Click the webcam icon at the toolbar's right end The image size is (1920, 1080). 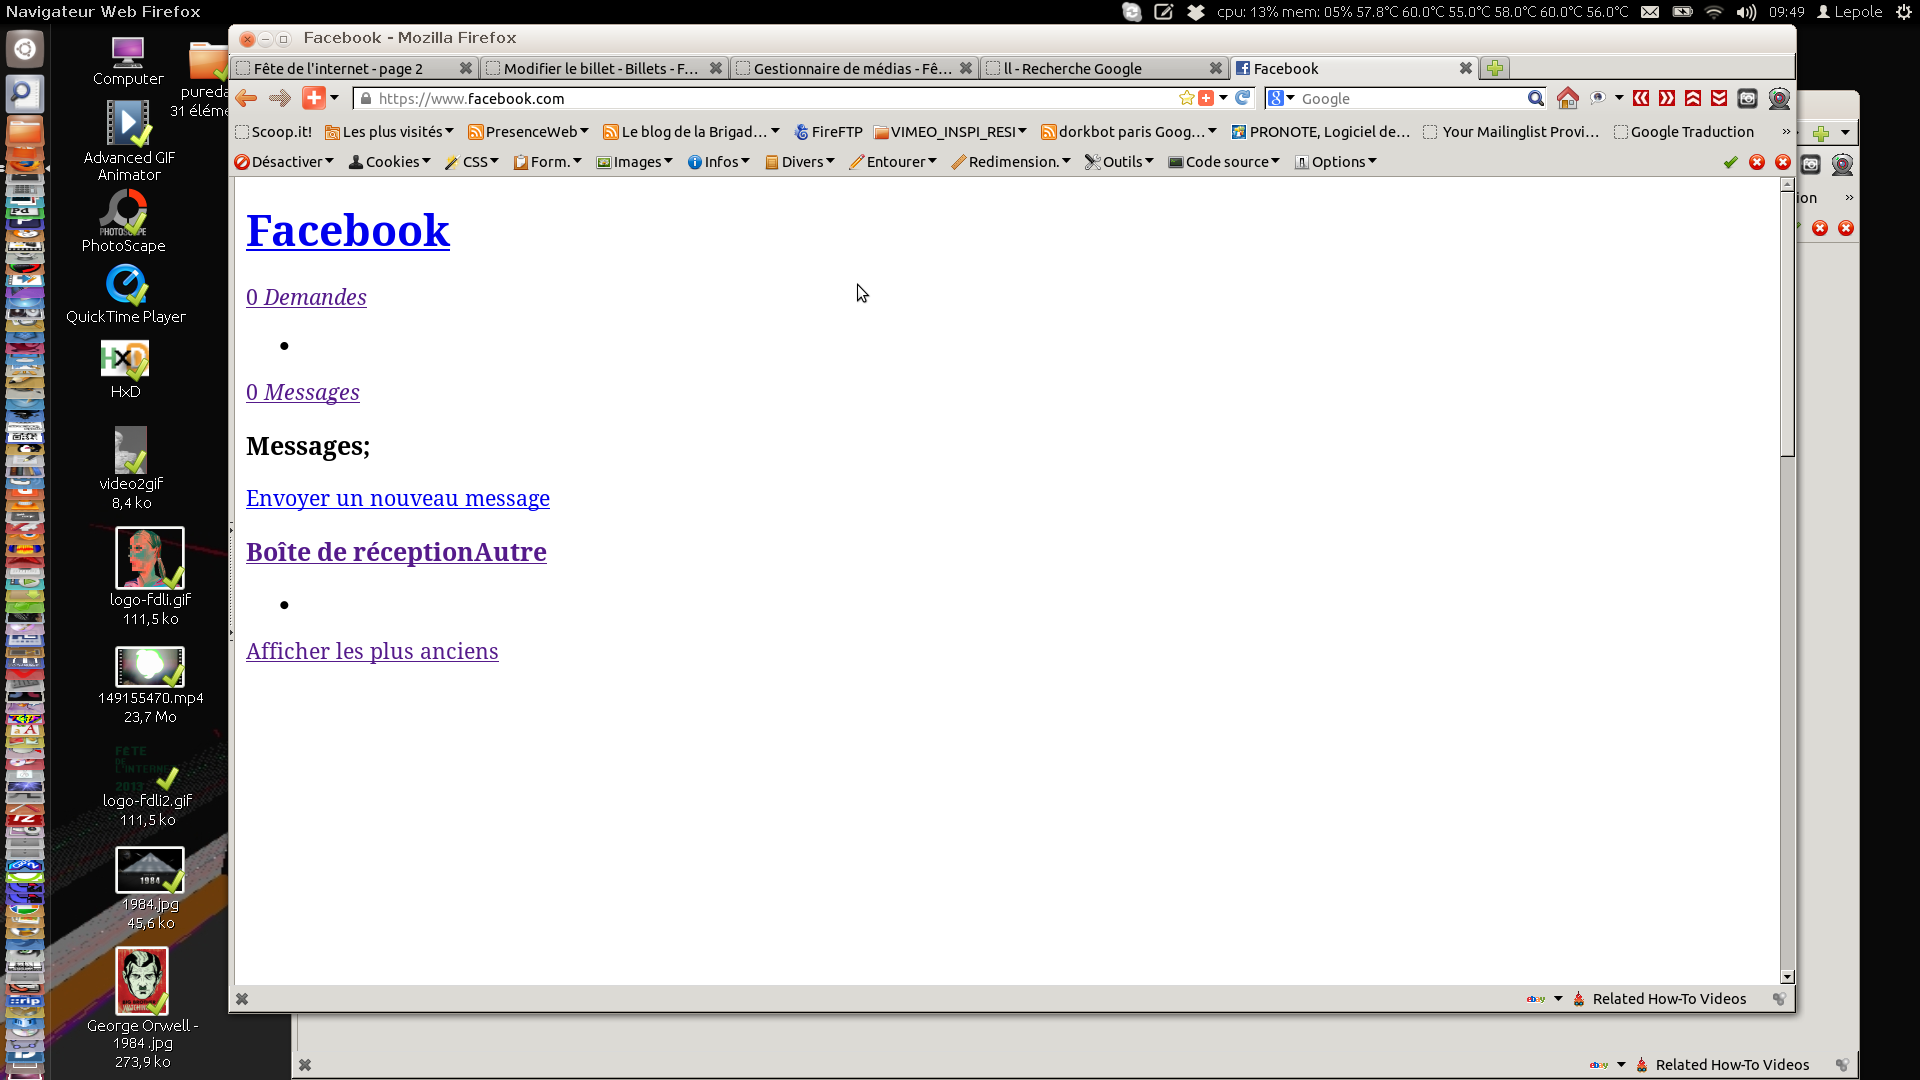click(x=1778, y=98)
